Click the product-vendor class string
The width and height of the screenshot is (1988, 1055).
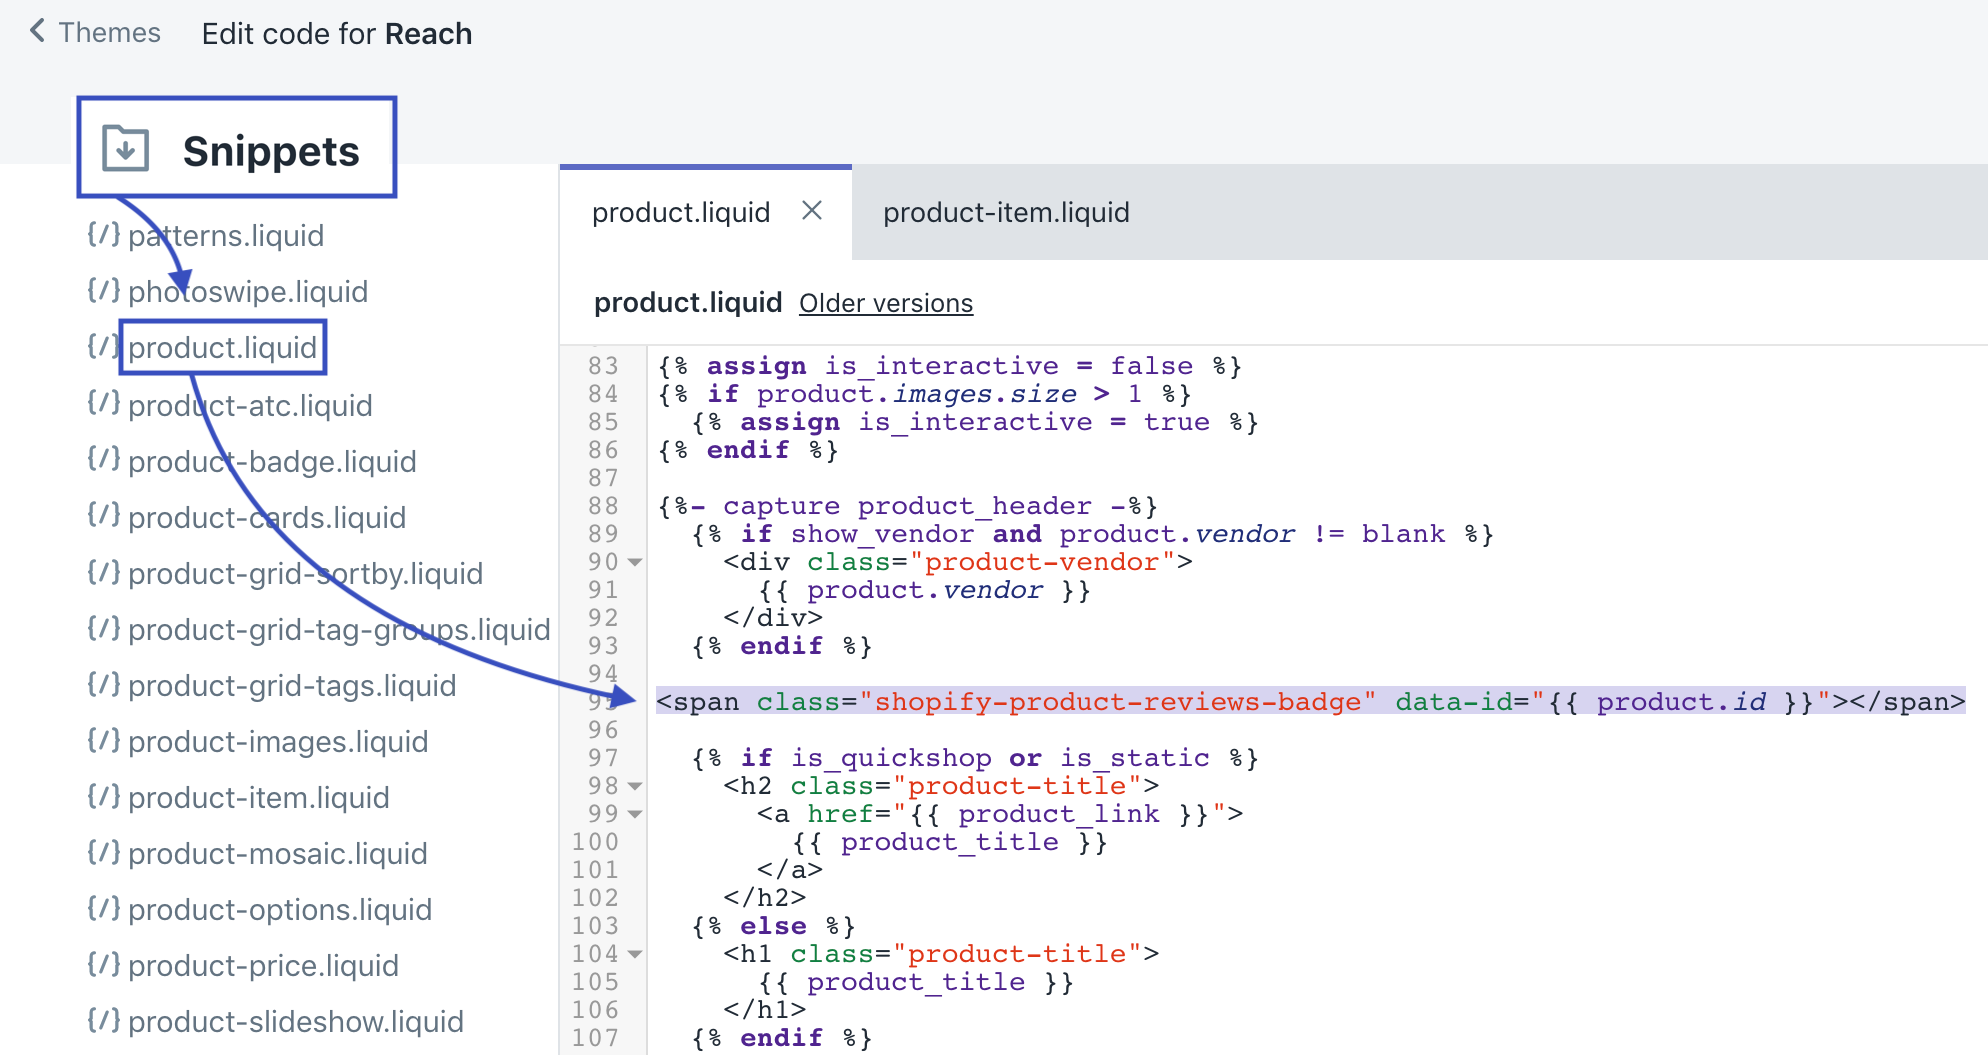(x=1041, y=562)
